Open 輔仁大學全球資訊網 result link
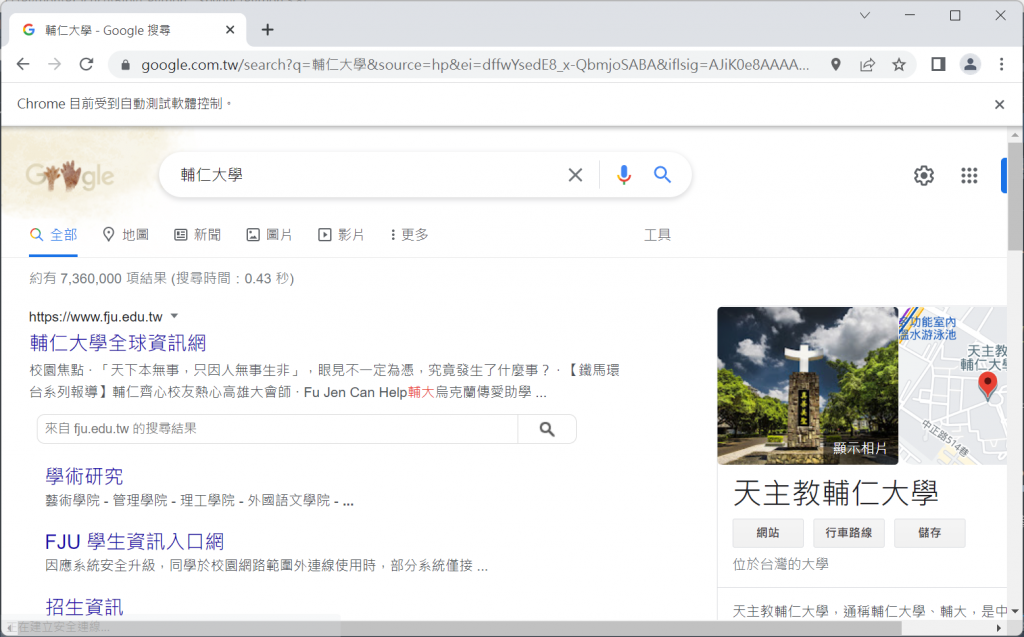The image size is (1024, 637). 118,343
